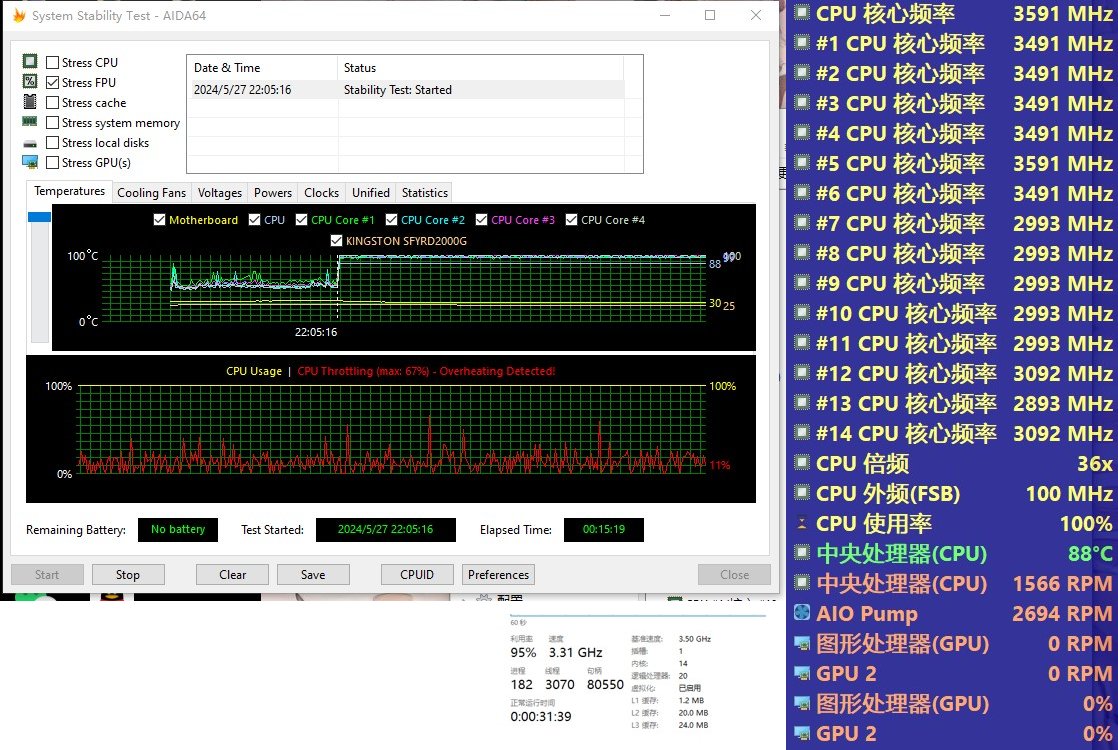This screenshot has width=1118, height=750.
Task: Click the Stress local disks drive icon
Action: click(30, 143)
